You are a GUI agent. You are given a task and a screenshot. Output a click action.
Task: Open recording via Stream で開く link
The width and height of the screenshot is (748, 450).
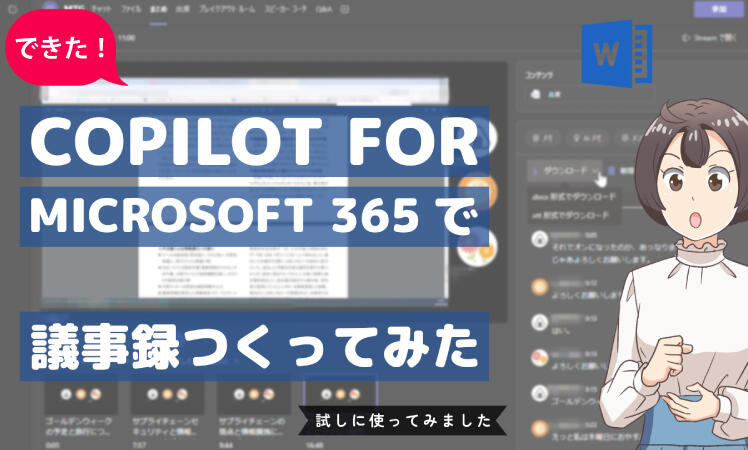pos(708,37)
